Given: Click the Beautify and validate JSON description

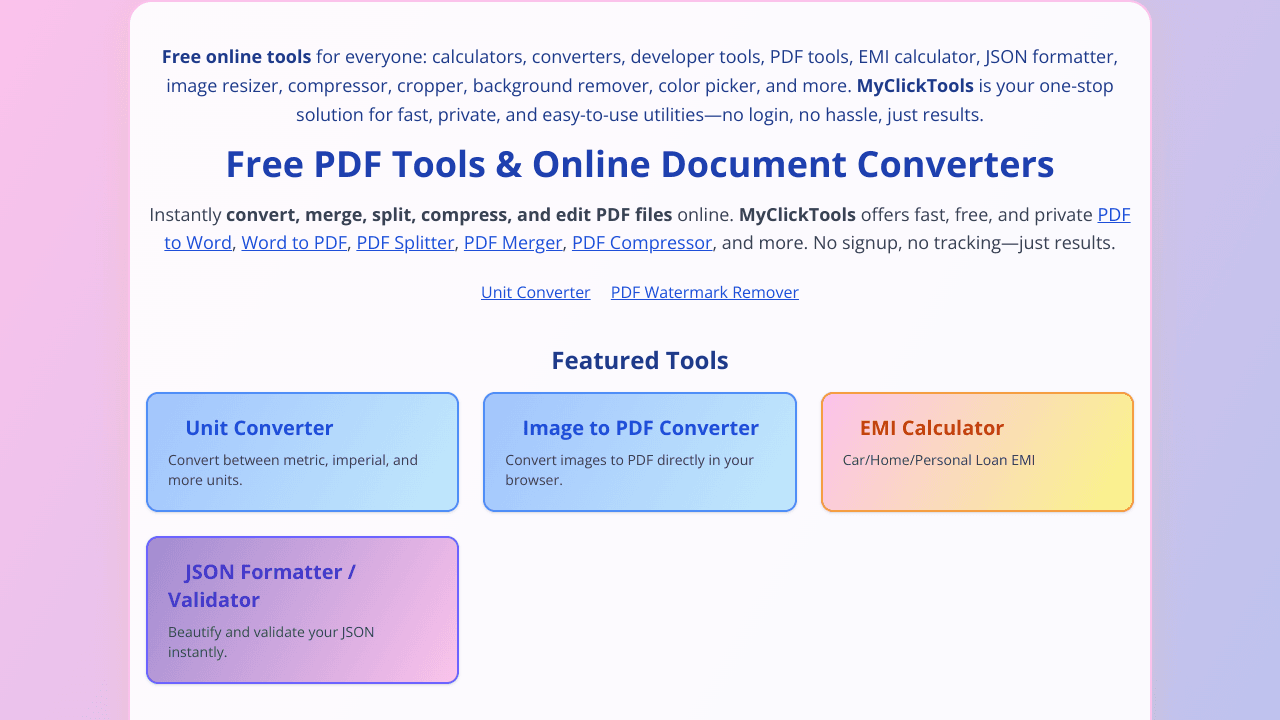Looking at the screenshot, I should (271, 641).
